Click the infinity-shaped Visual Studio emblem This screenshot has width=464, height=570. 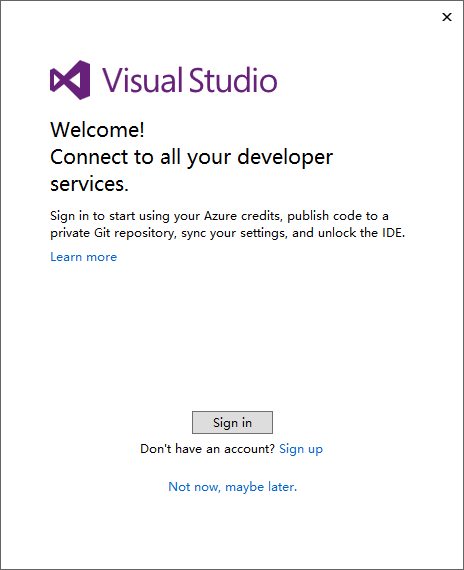(x=70, y=80)
